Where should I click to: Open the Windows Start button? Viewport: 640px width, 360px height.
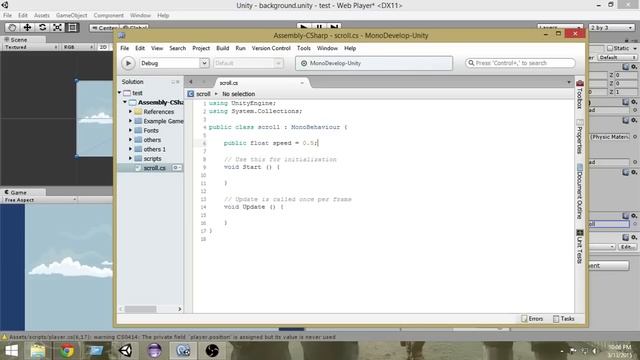tap(11, 351)
